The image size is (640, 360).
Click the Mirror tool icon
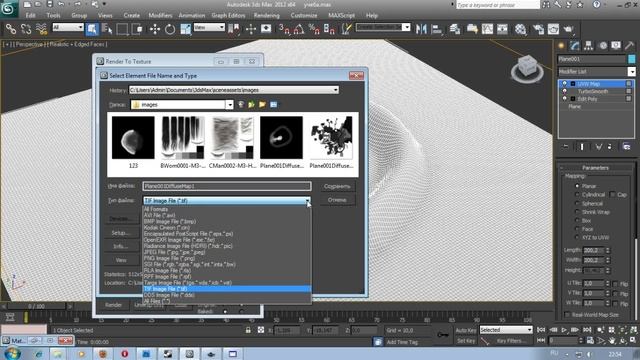pyautogui.click(x=421, y=29)
